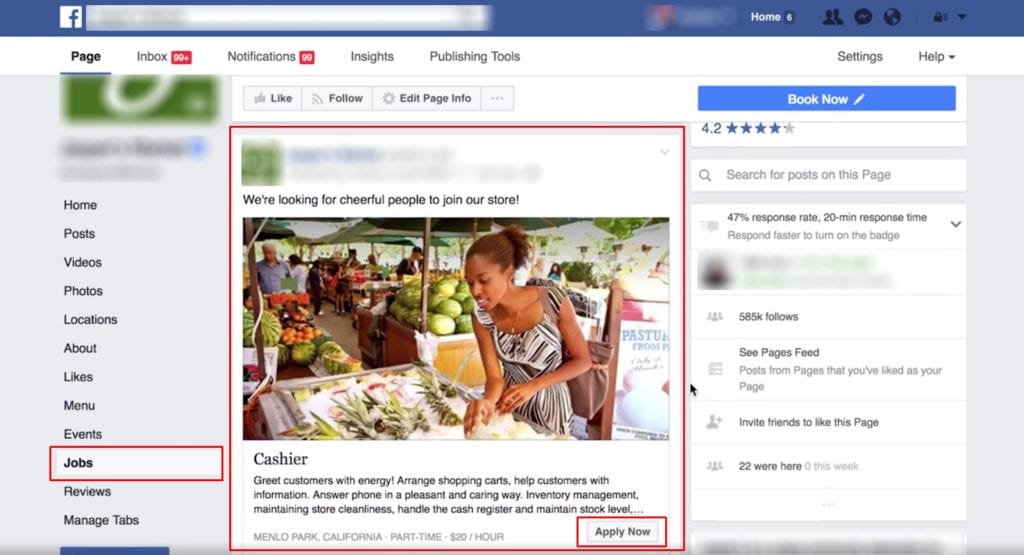
Task: Click the Apply Now button
Action: pyautogui.click(x=622, y=532)
